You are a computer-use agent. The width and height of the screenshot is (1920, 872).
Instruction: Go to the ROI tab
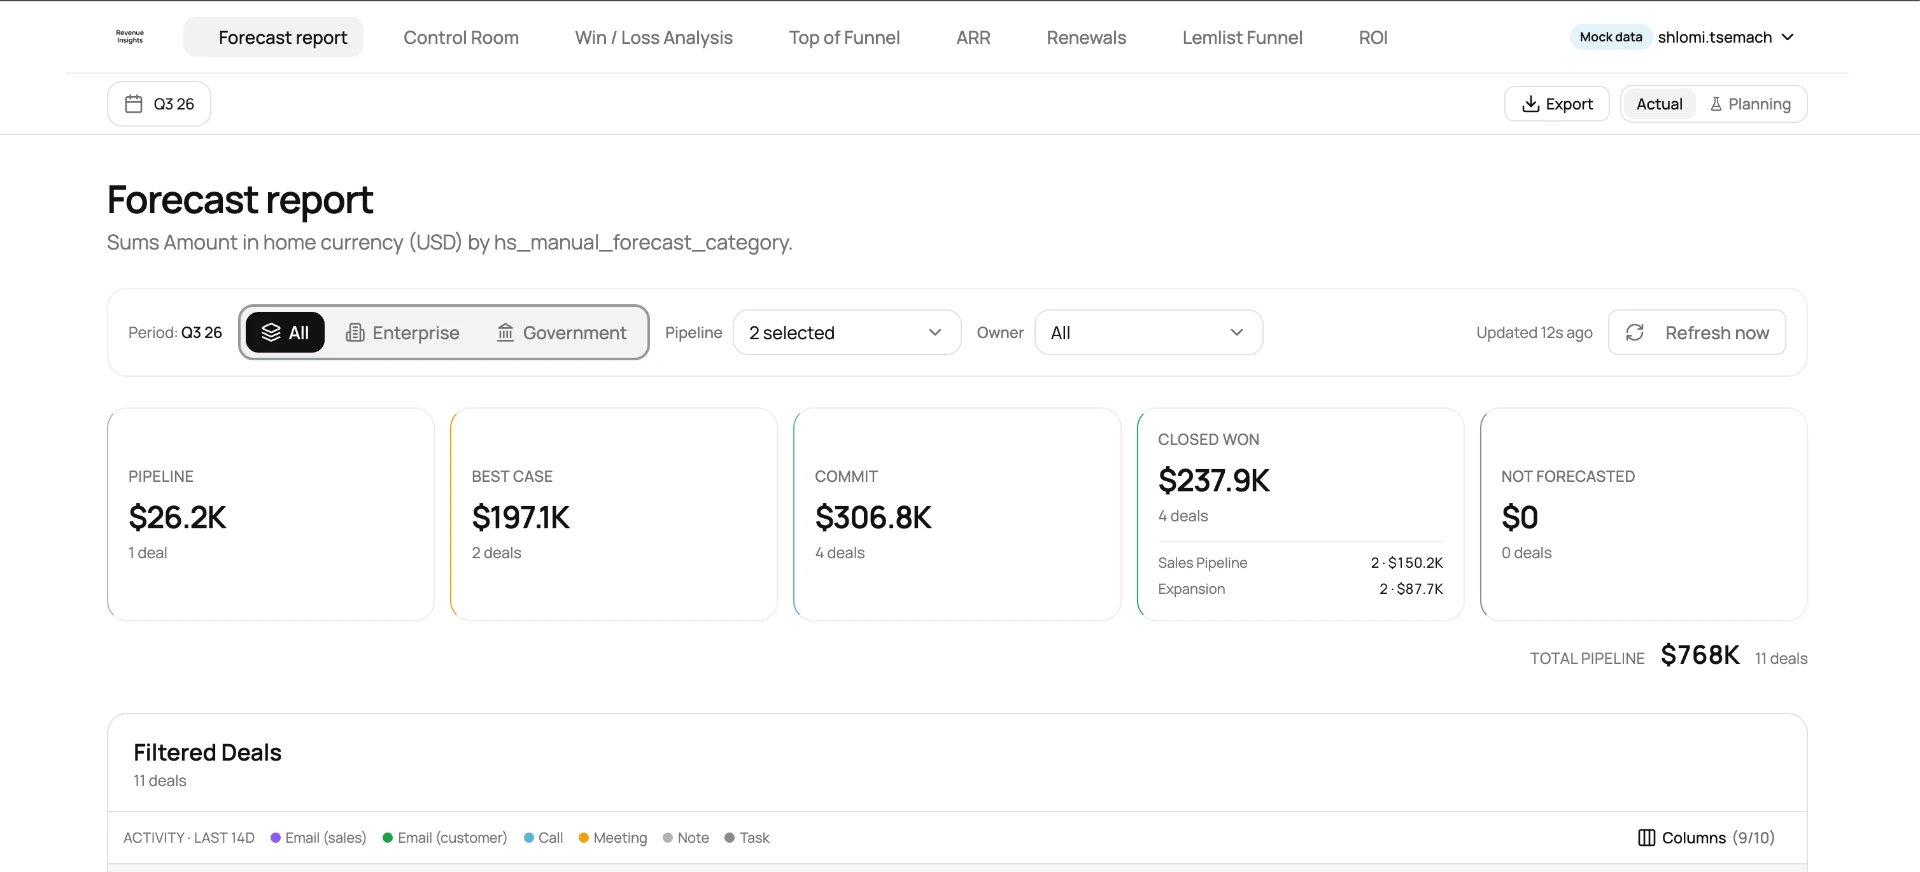pos(1373,37)
